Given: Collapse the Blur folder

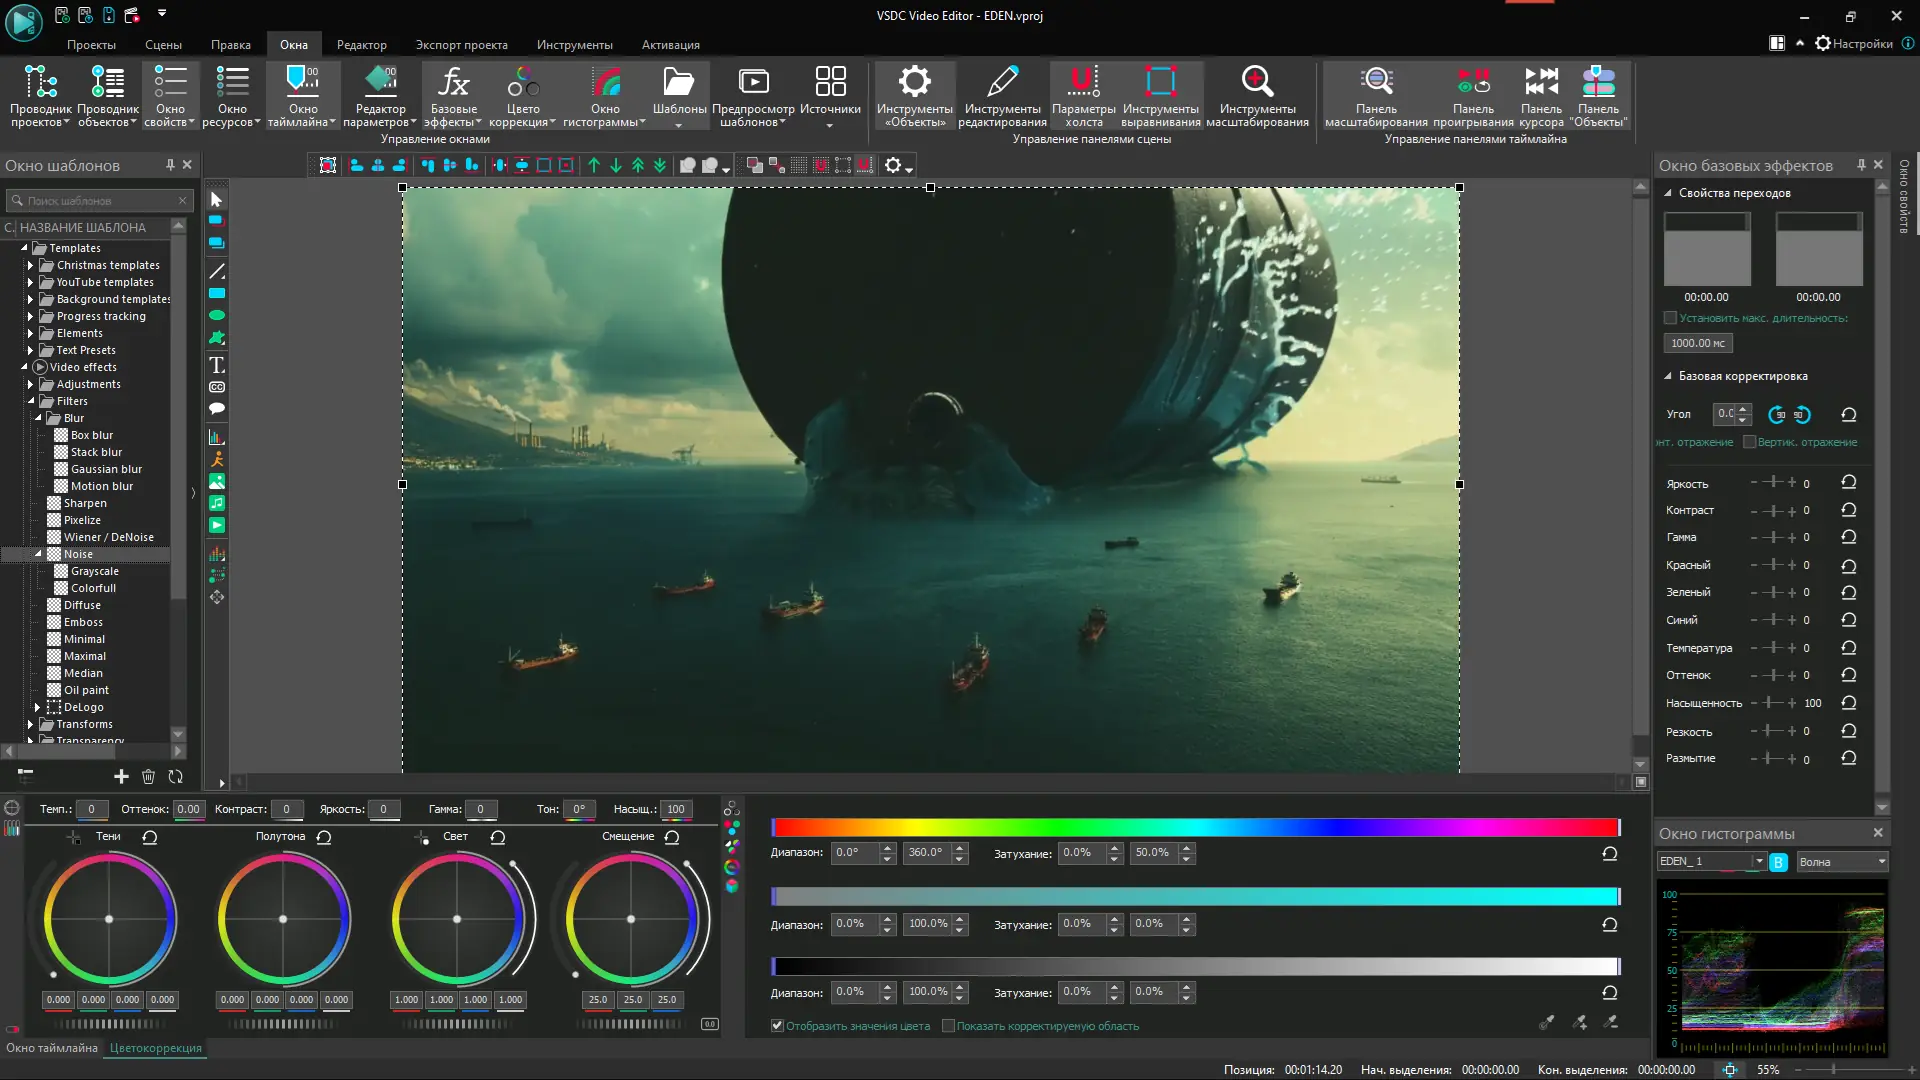Looking at the screenshot, I should [38, 418].
